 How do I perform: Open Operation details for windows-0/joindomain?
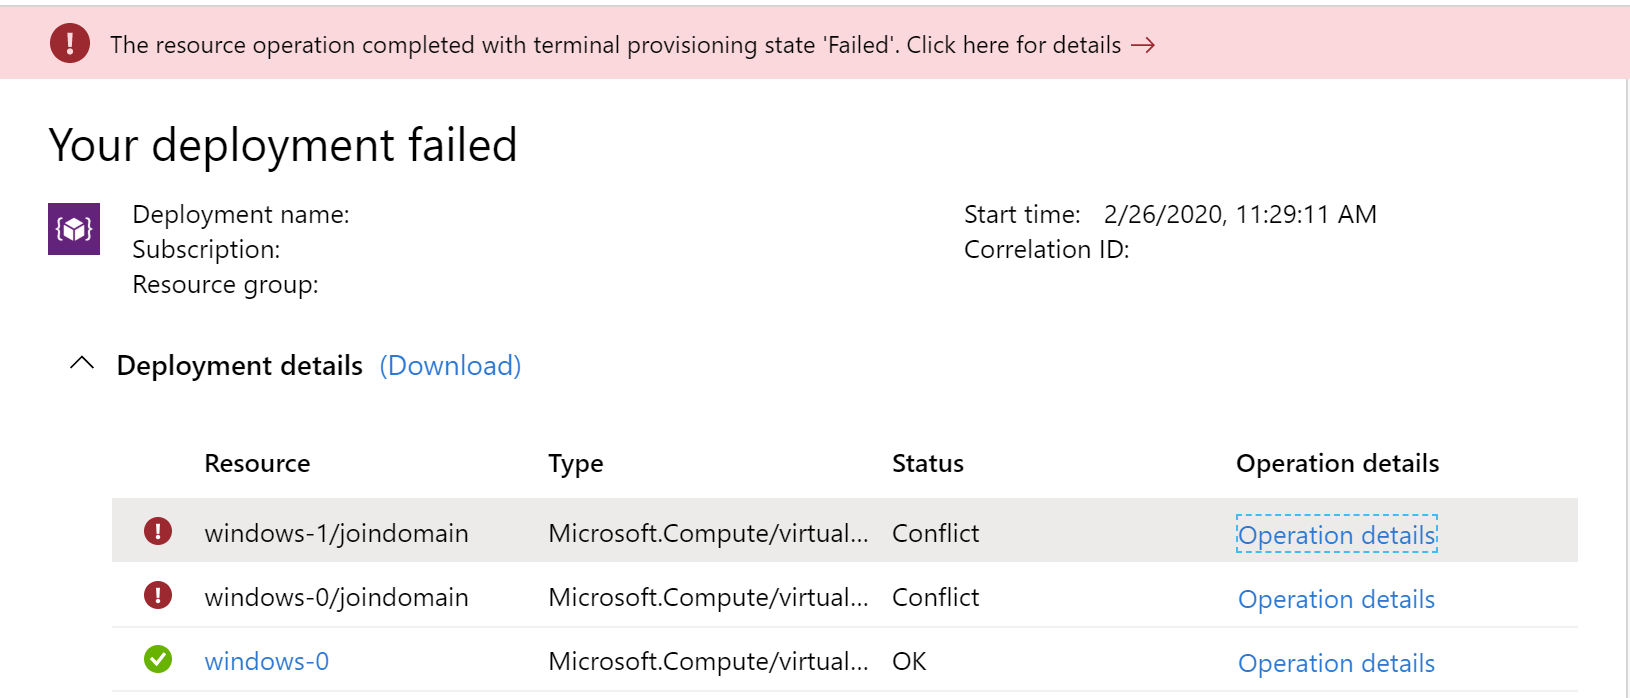point(1336,599)
